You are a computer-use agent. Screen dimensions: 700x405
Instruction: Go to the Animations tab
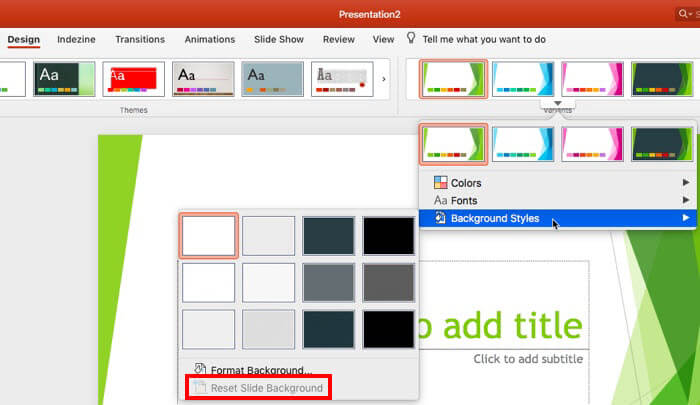210,39
